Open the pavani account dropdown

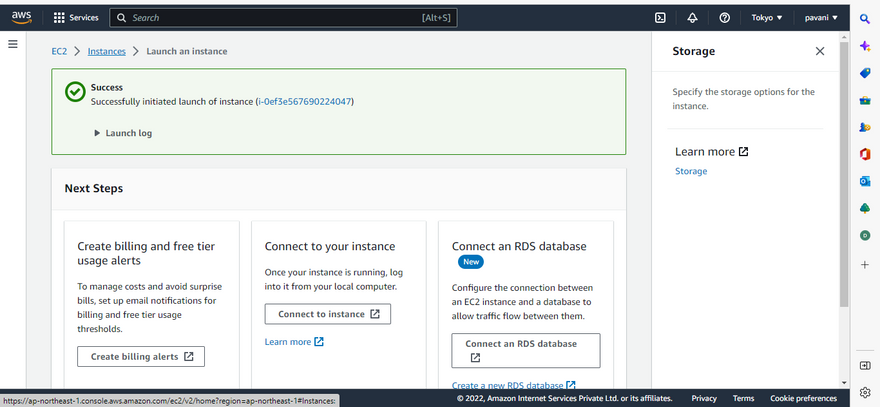pos(822,18)
